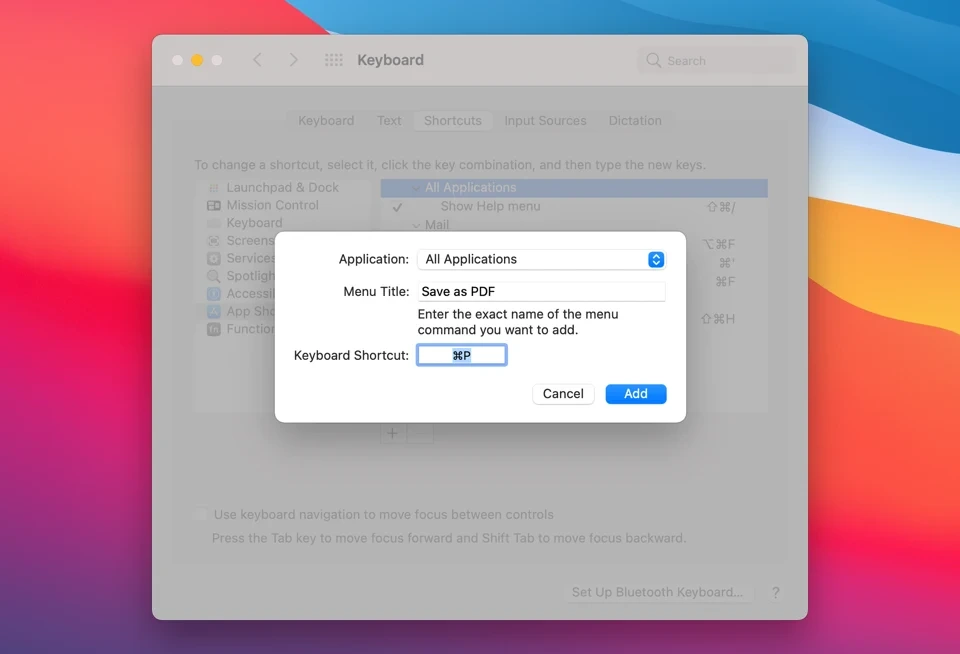This screenshot has height=654, width=960.
Task: Show all preferences grid icon
Action: pyautogui.click(x=334, y=60)
